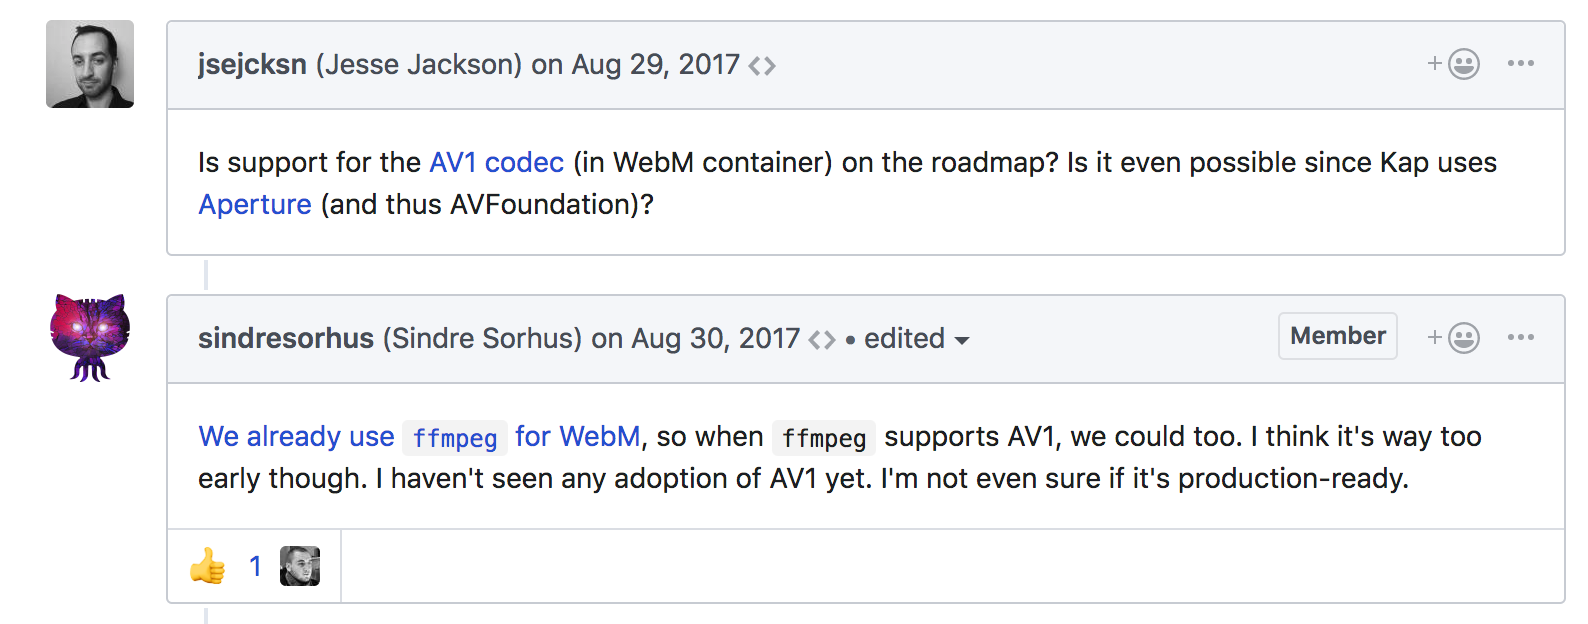The width and height of the screenshot is (1588, 624).
Task: Click sindresorhus username
Action: click(x=286, y=338)
